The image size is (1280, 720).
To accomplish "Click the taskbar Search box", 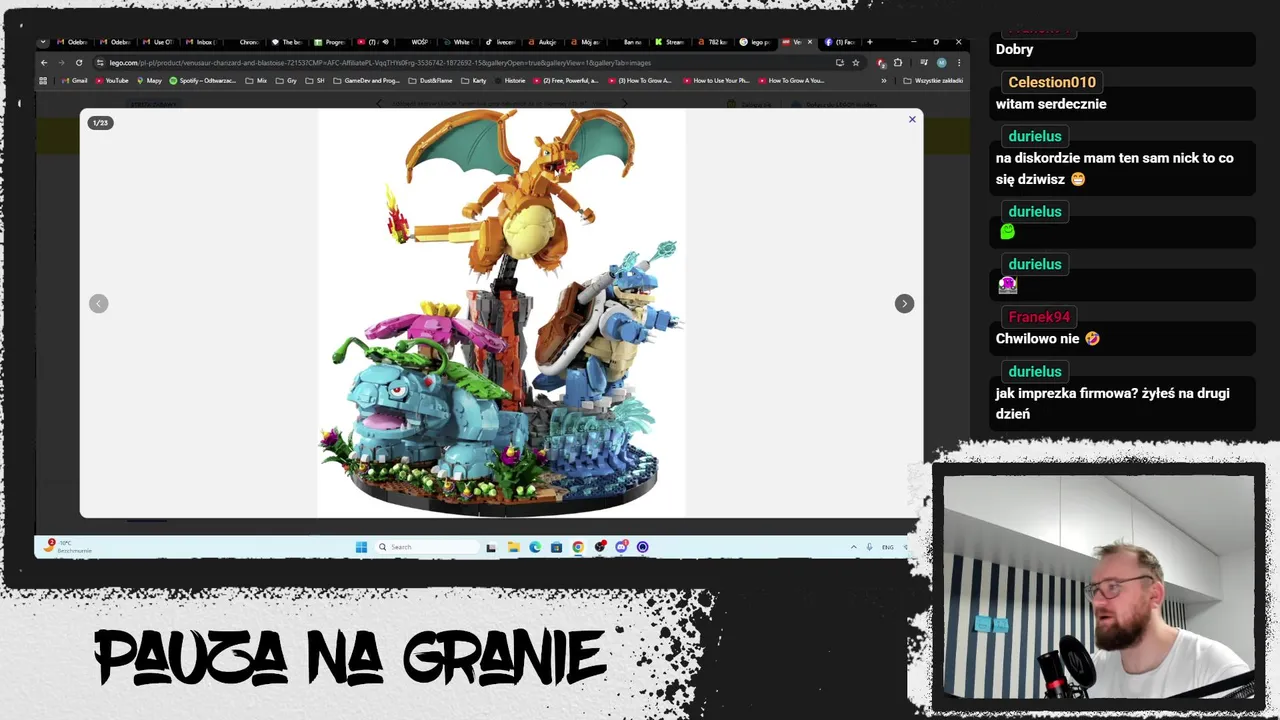I will click(x=427, y=547).
